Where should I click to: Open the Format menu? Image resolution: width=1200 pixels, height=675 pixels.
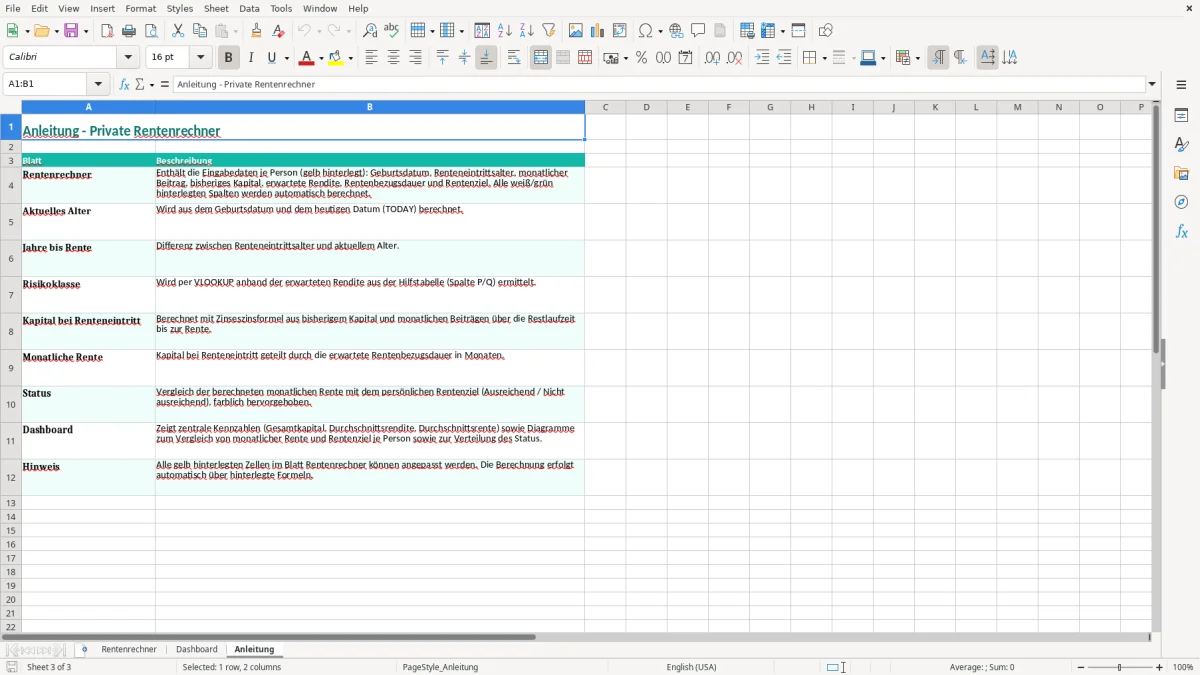pos(140,8)
